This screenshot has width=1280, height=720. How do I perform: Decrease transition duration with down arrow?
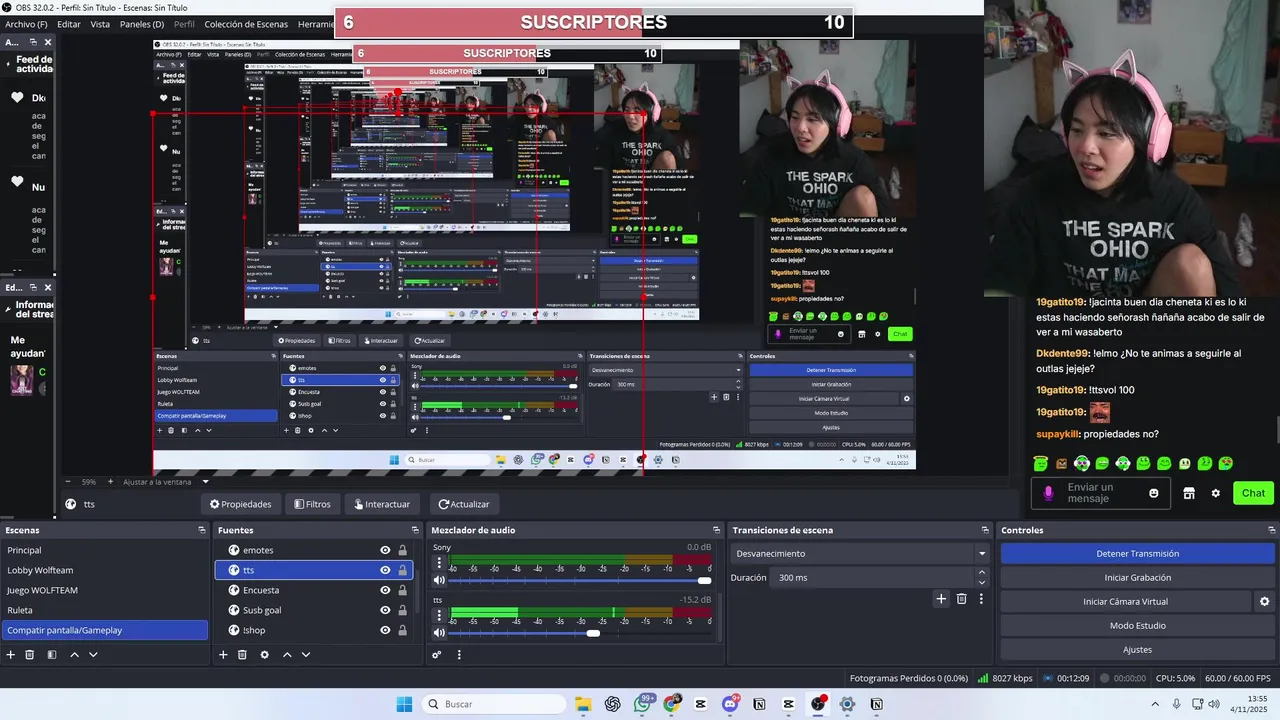(x=981, y=583)
